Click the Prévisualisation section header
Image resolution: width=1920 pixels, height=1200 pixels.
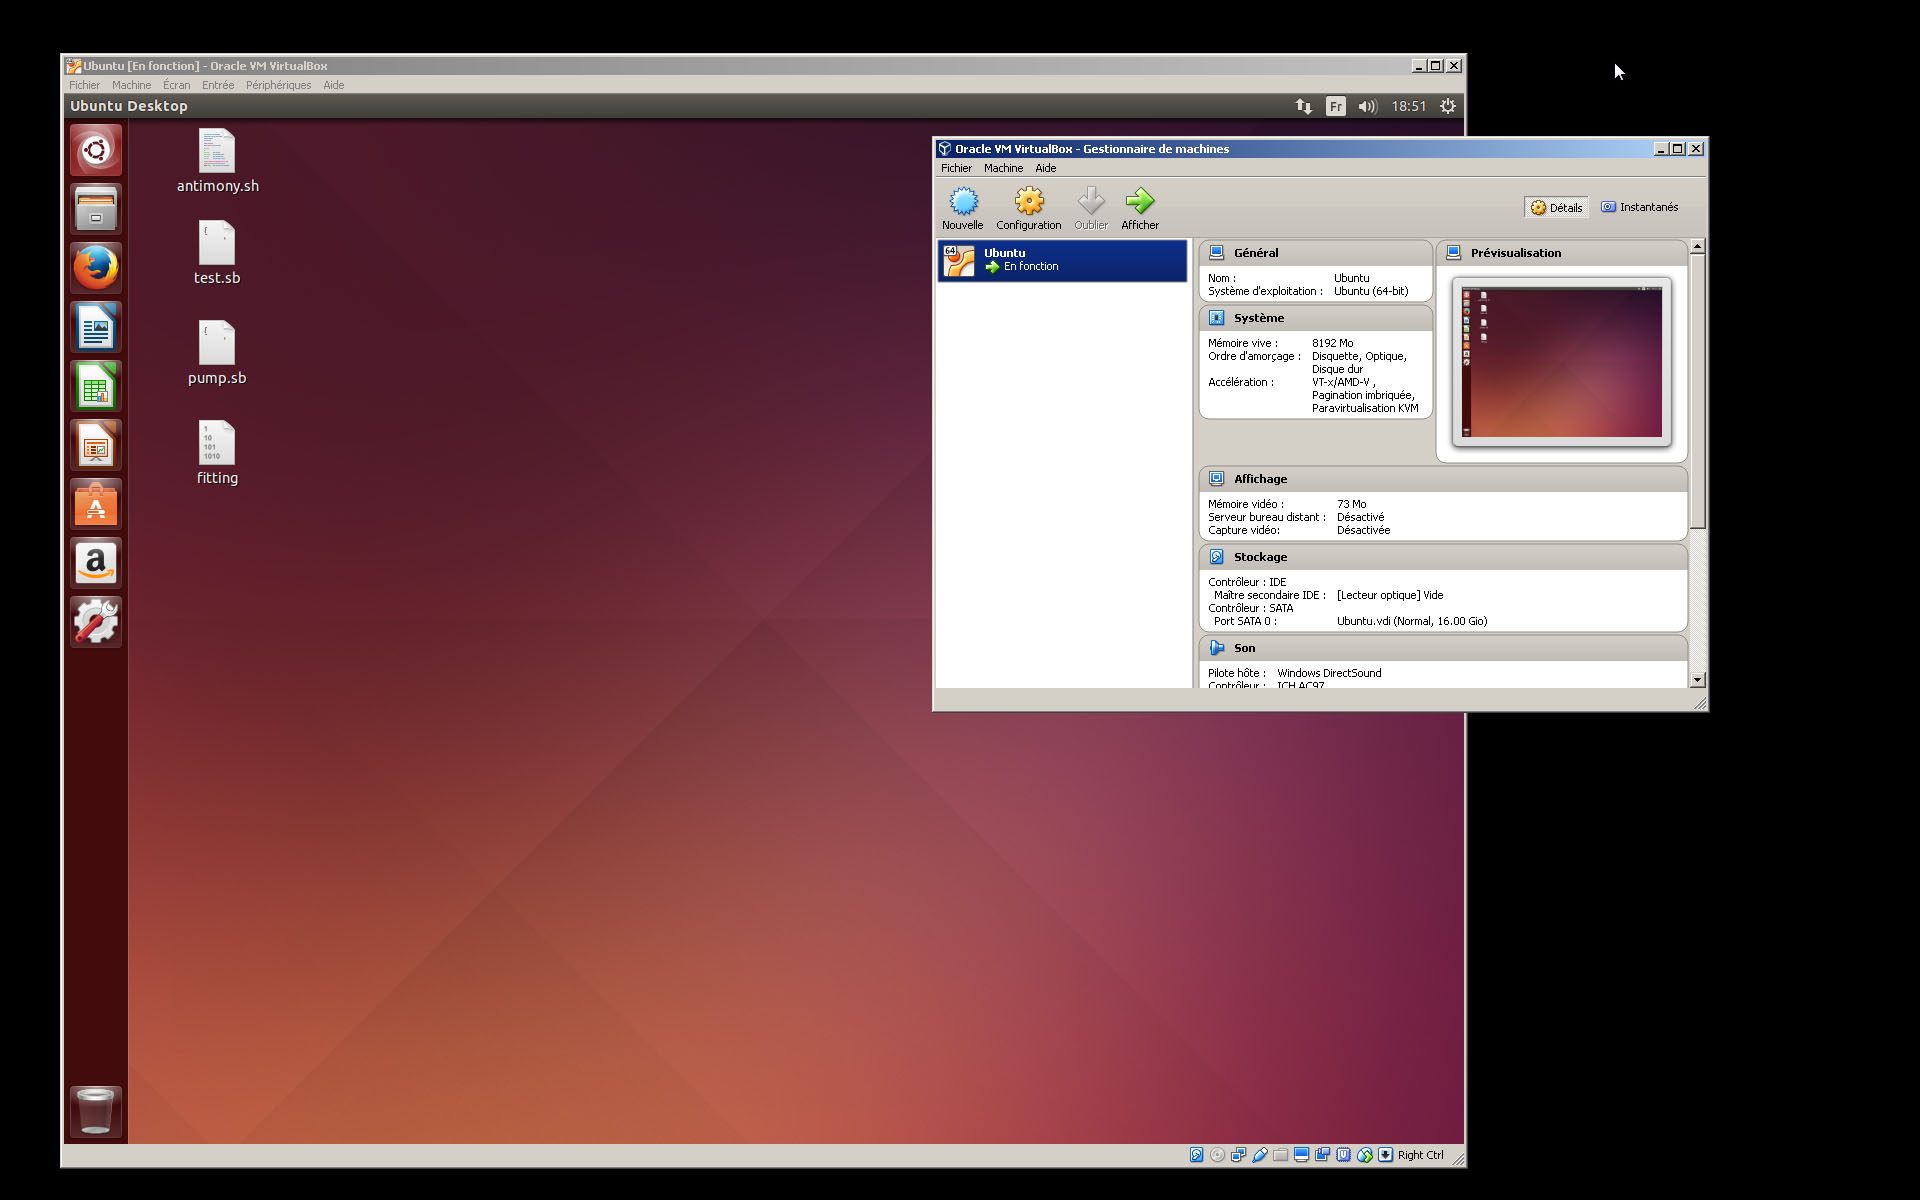[1561, 253]
